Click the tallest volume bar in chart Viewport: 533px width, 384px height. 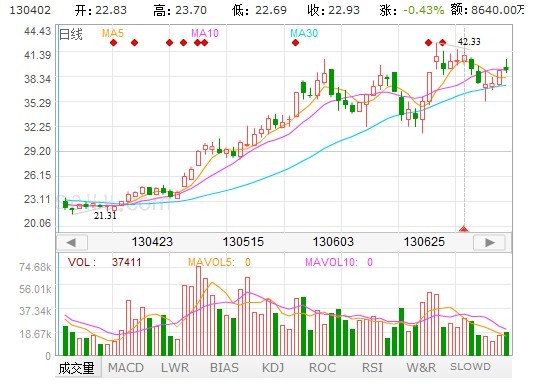click(199, 311)
